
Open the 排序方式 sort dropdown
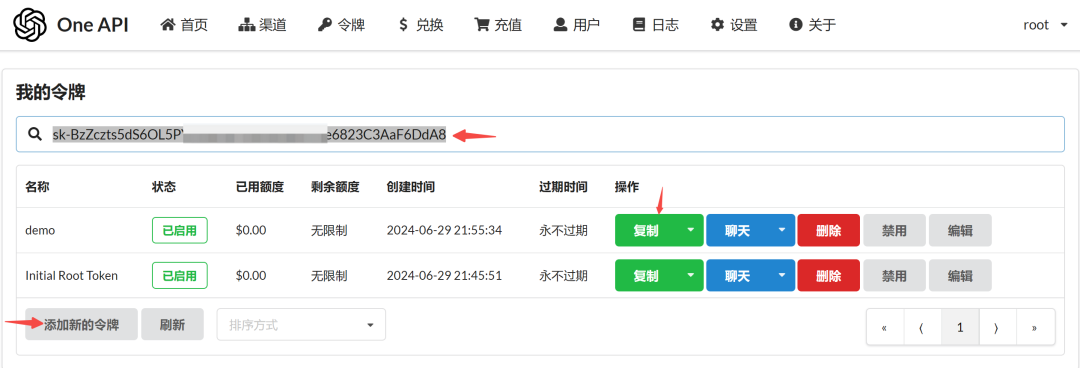301,325
